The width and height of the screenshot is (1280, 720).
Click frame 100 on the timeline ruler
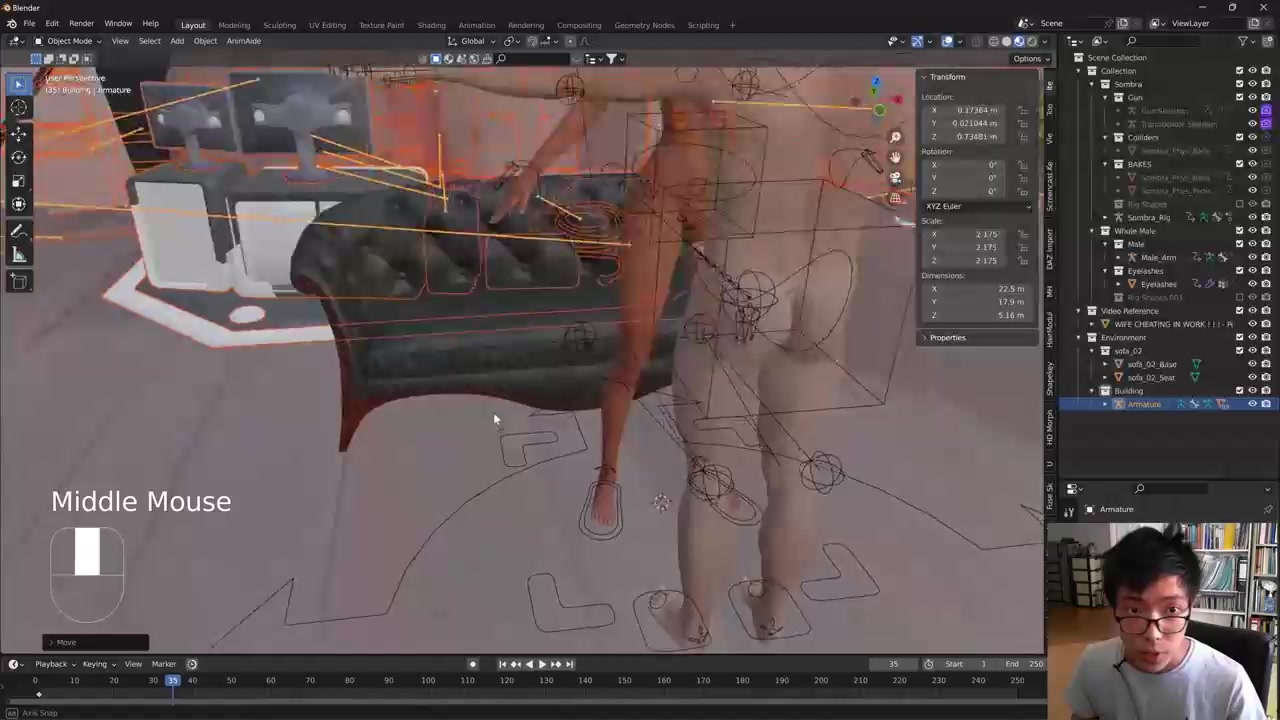[428, 681]
